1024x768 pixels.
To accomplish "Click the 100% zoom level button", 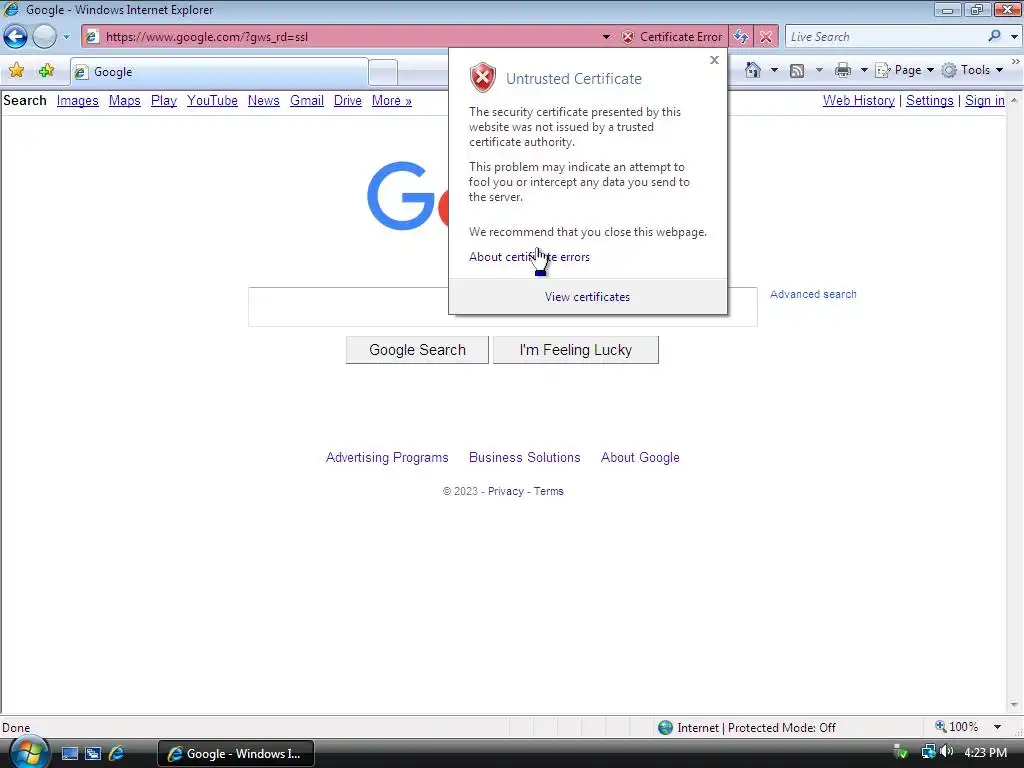I will point(957,727).
